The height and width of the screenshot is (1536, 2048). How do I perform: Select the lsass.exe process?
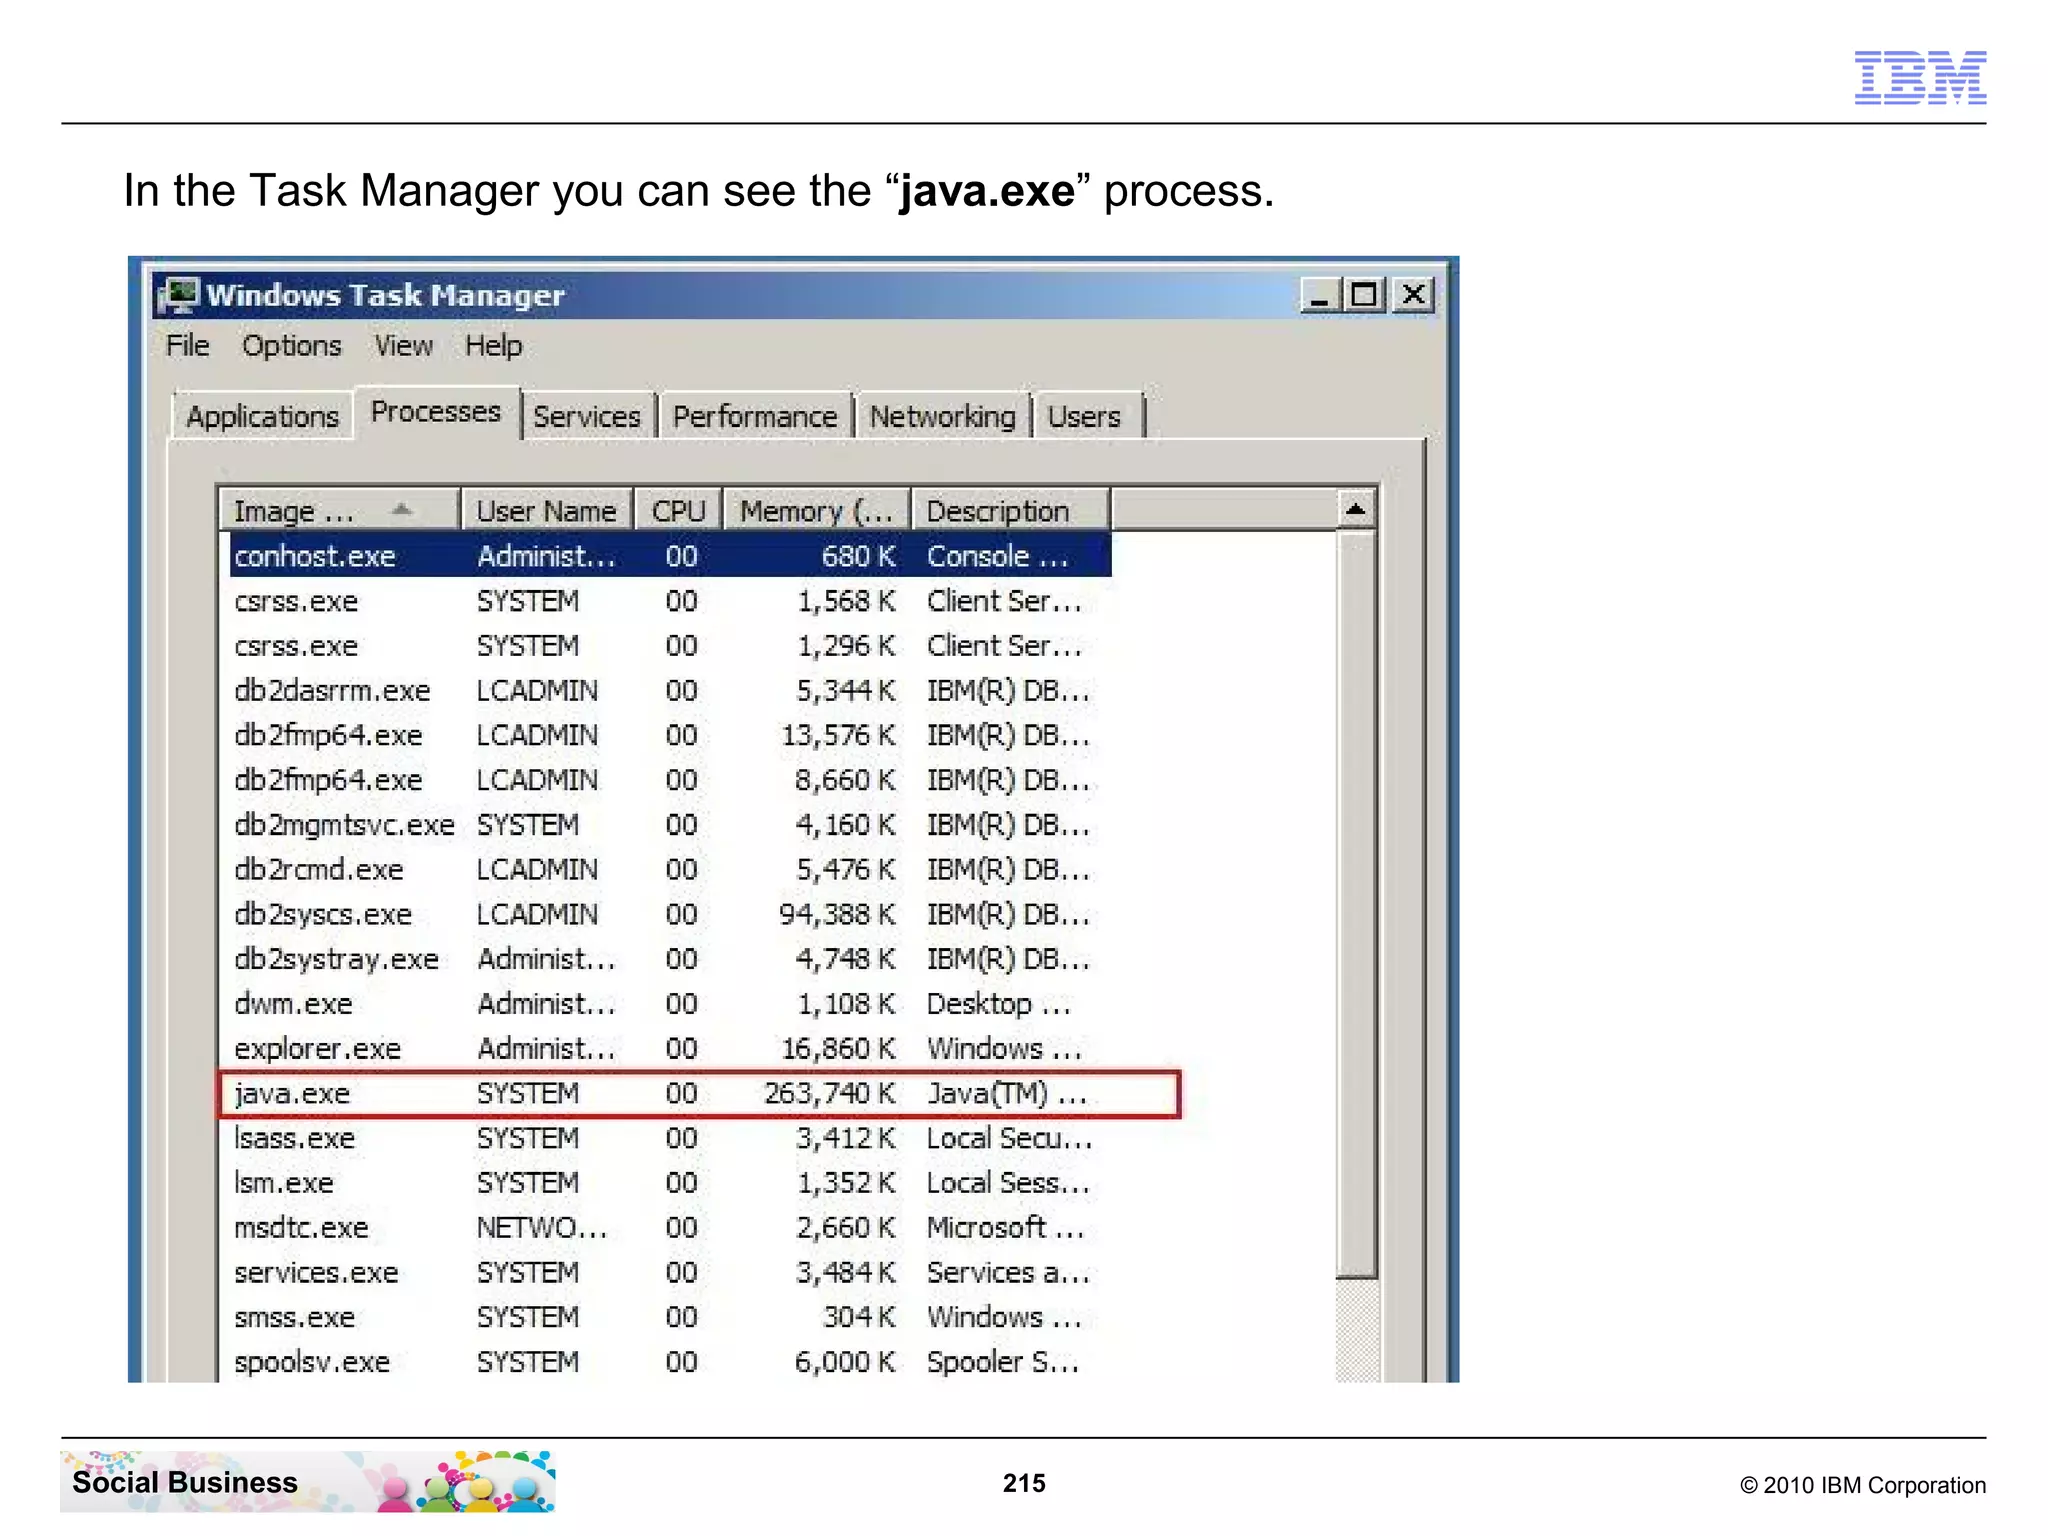pyautogui.click(x=670, y=1139)
